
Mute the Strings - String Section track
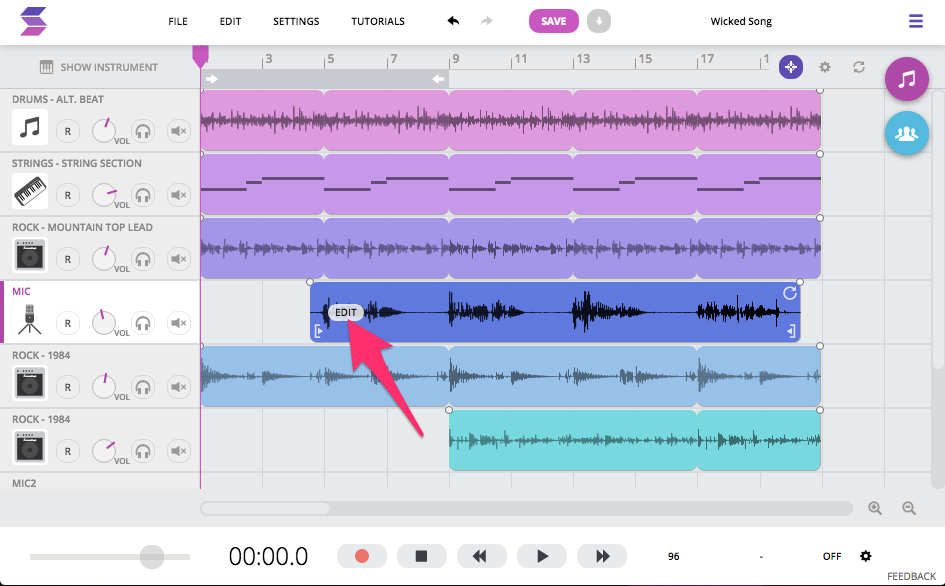click(178, 195)
